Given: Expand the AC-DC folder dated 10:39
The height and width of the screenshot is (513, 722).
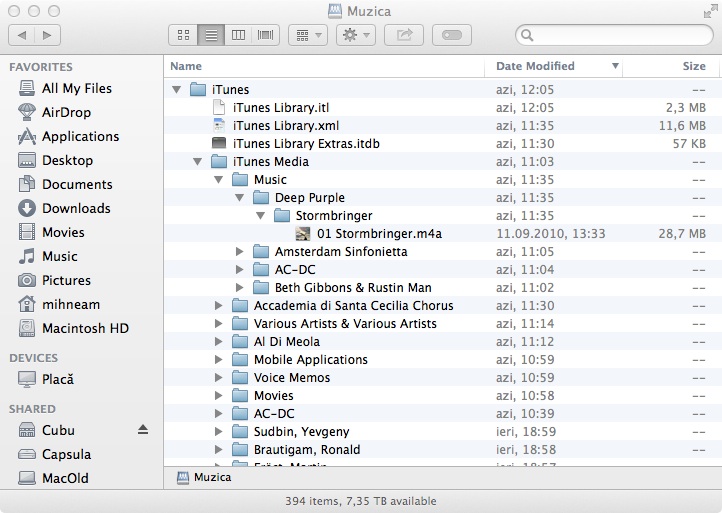Looking at the screenshot, I should [x=219, y=414].
